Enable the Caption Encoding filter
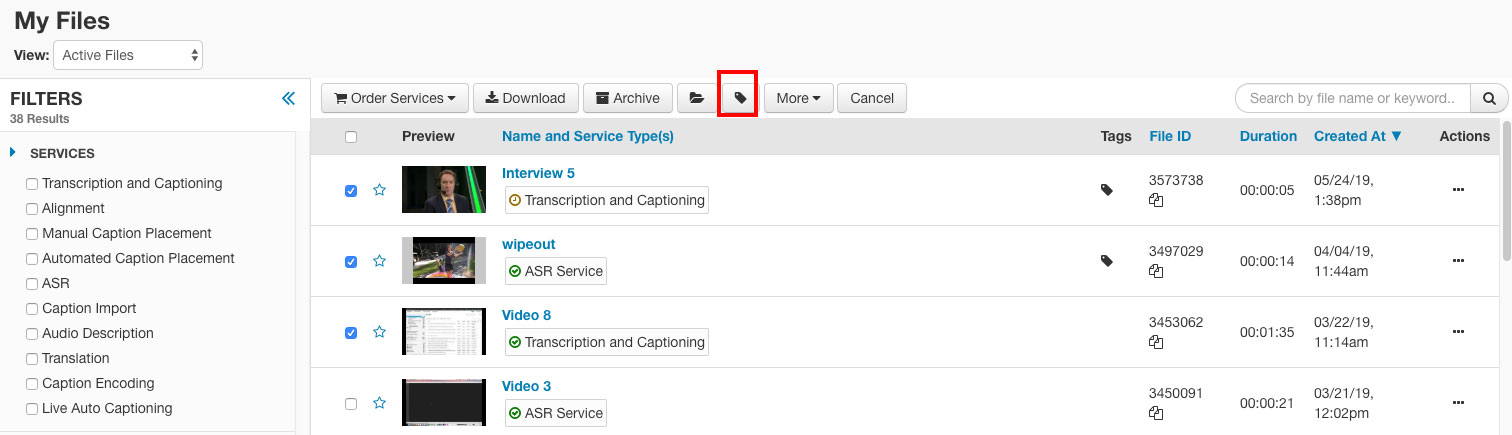This screenshot has height=435, width=1512. click(x=32, y=384)
